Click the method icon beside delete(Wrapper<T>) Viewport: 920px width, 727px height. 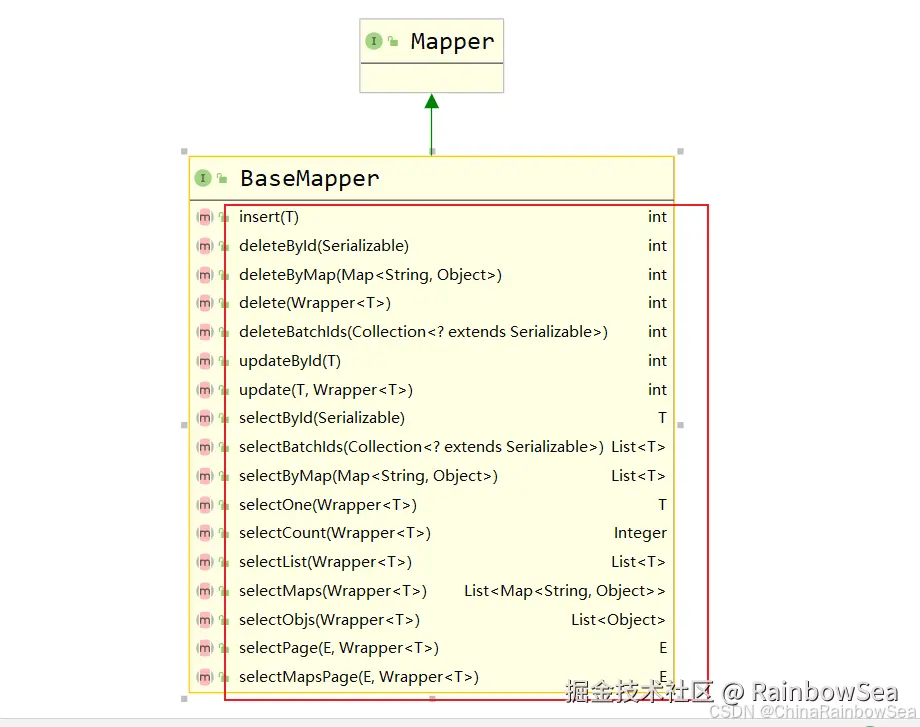204,303
